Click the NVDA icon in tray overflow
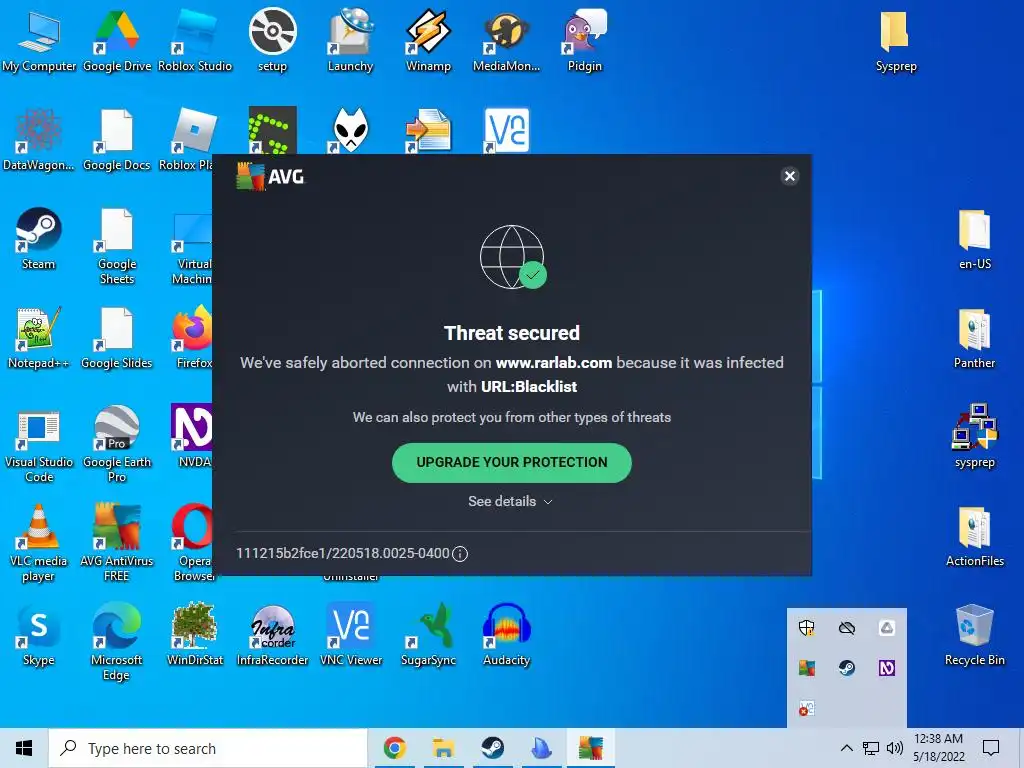The image size is (1024, 768). pos(887,668)
